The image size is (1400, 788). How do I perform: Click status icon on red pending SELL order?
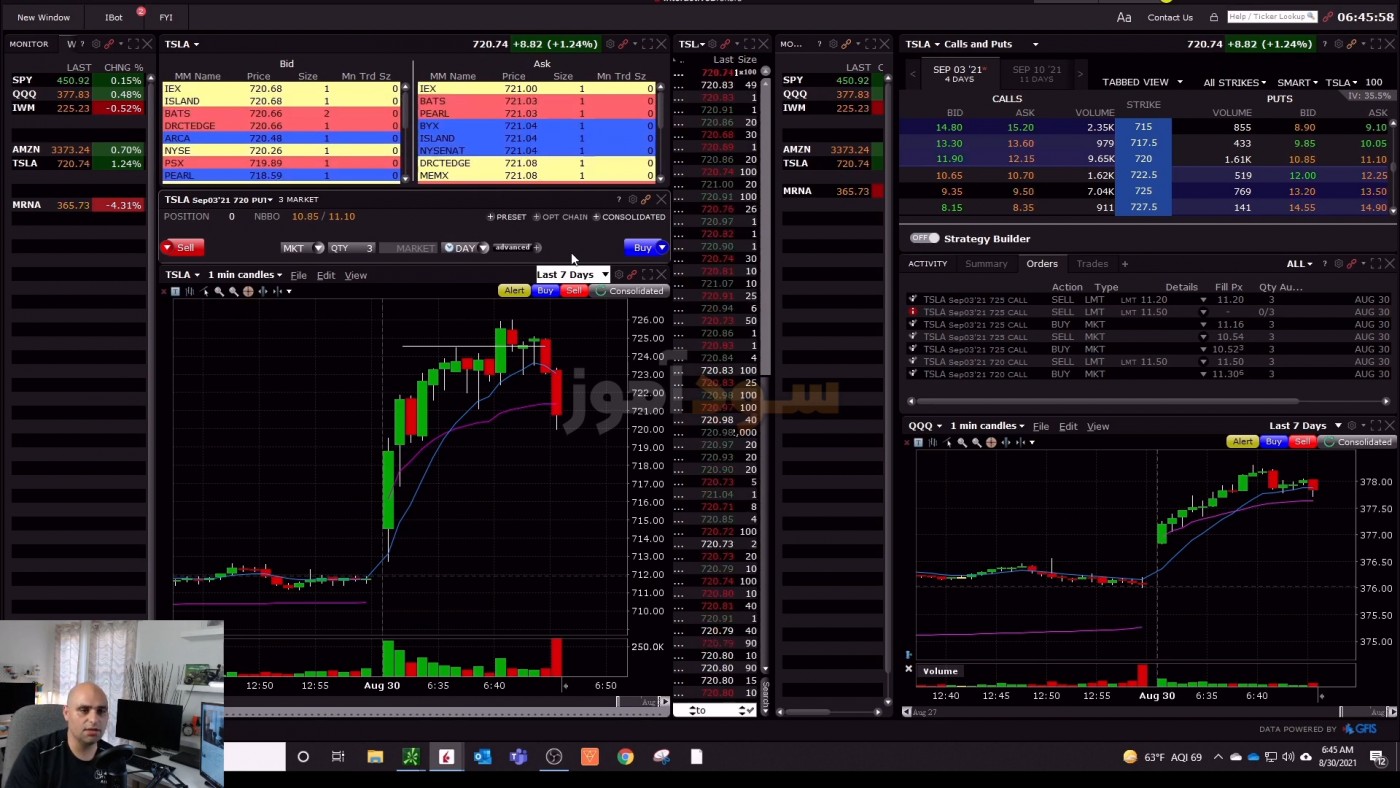912,312
